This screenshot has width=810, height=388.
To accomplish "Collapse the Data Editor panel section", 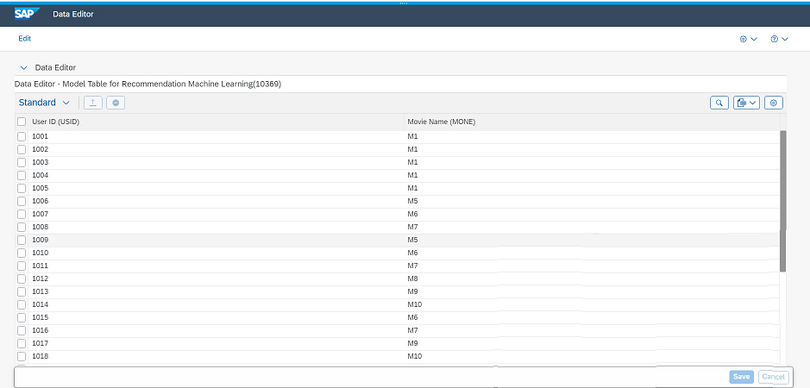I will coord(23,68).
